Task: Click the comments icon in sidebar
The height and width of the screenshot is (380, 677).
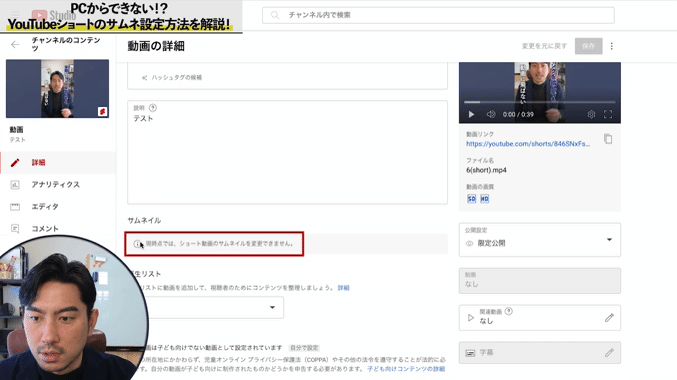Action: pos(15,228)
